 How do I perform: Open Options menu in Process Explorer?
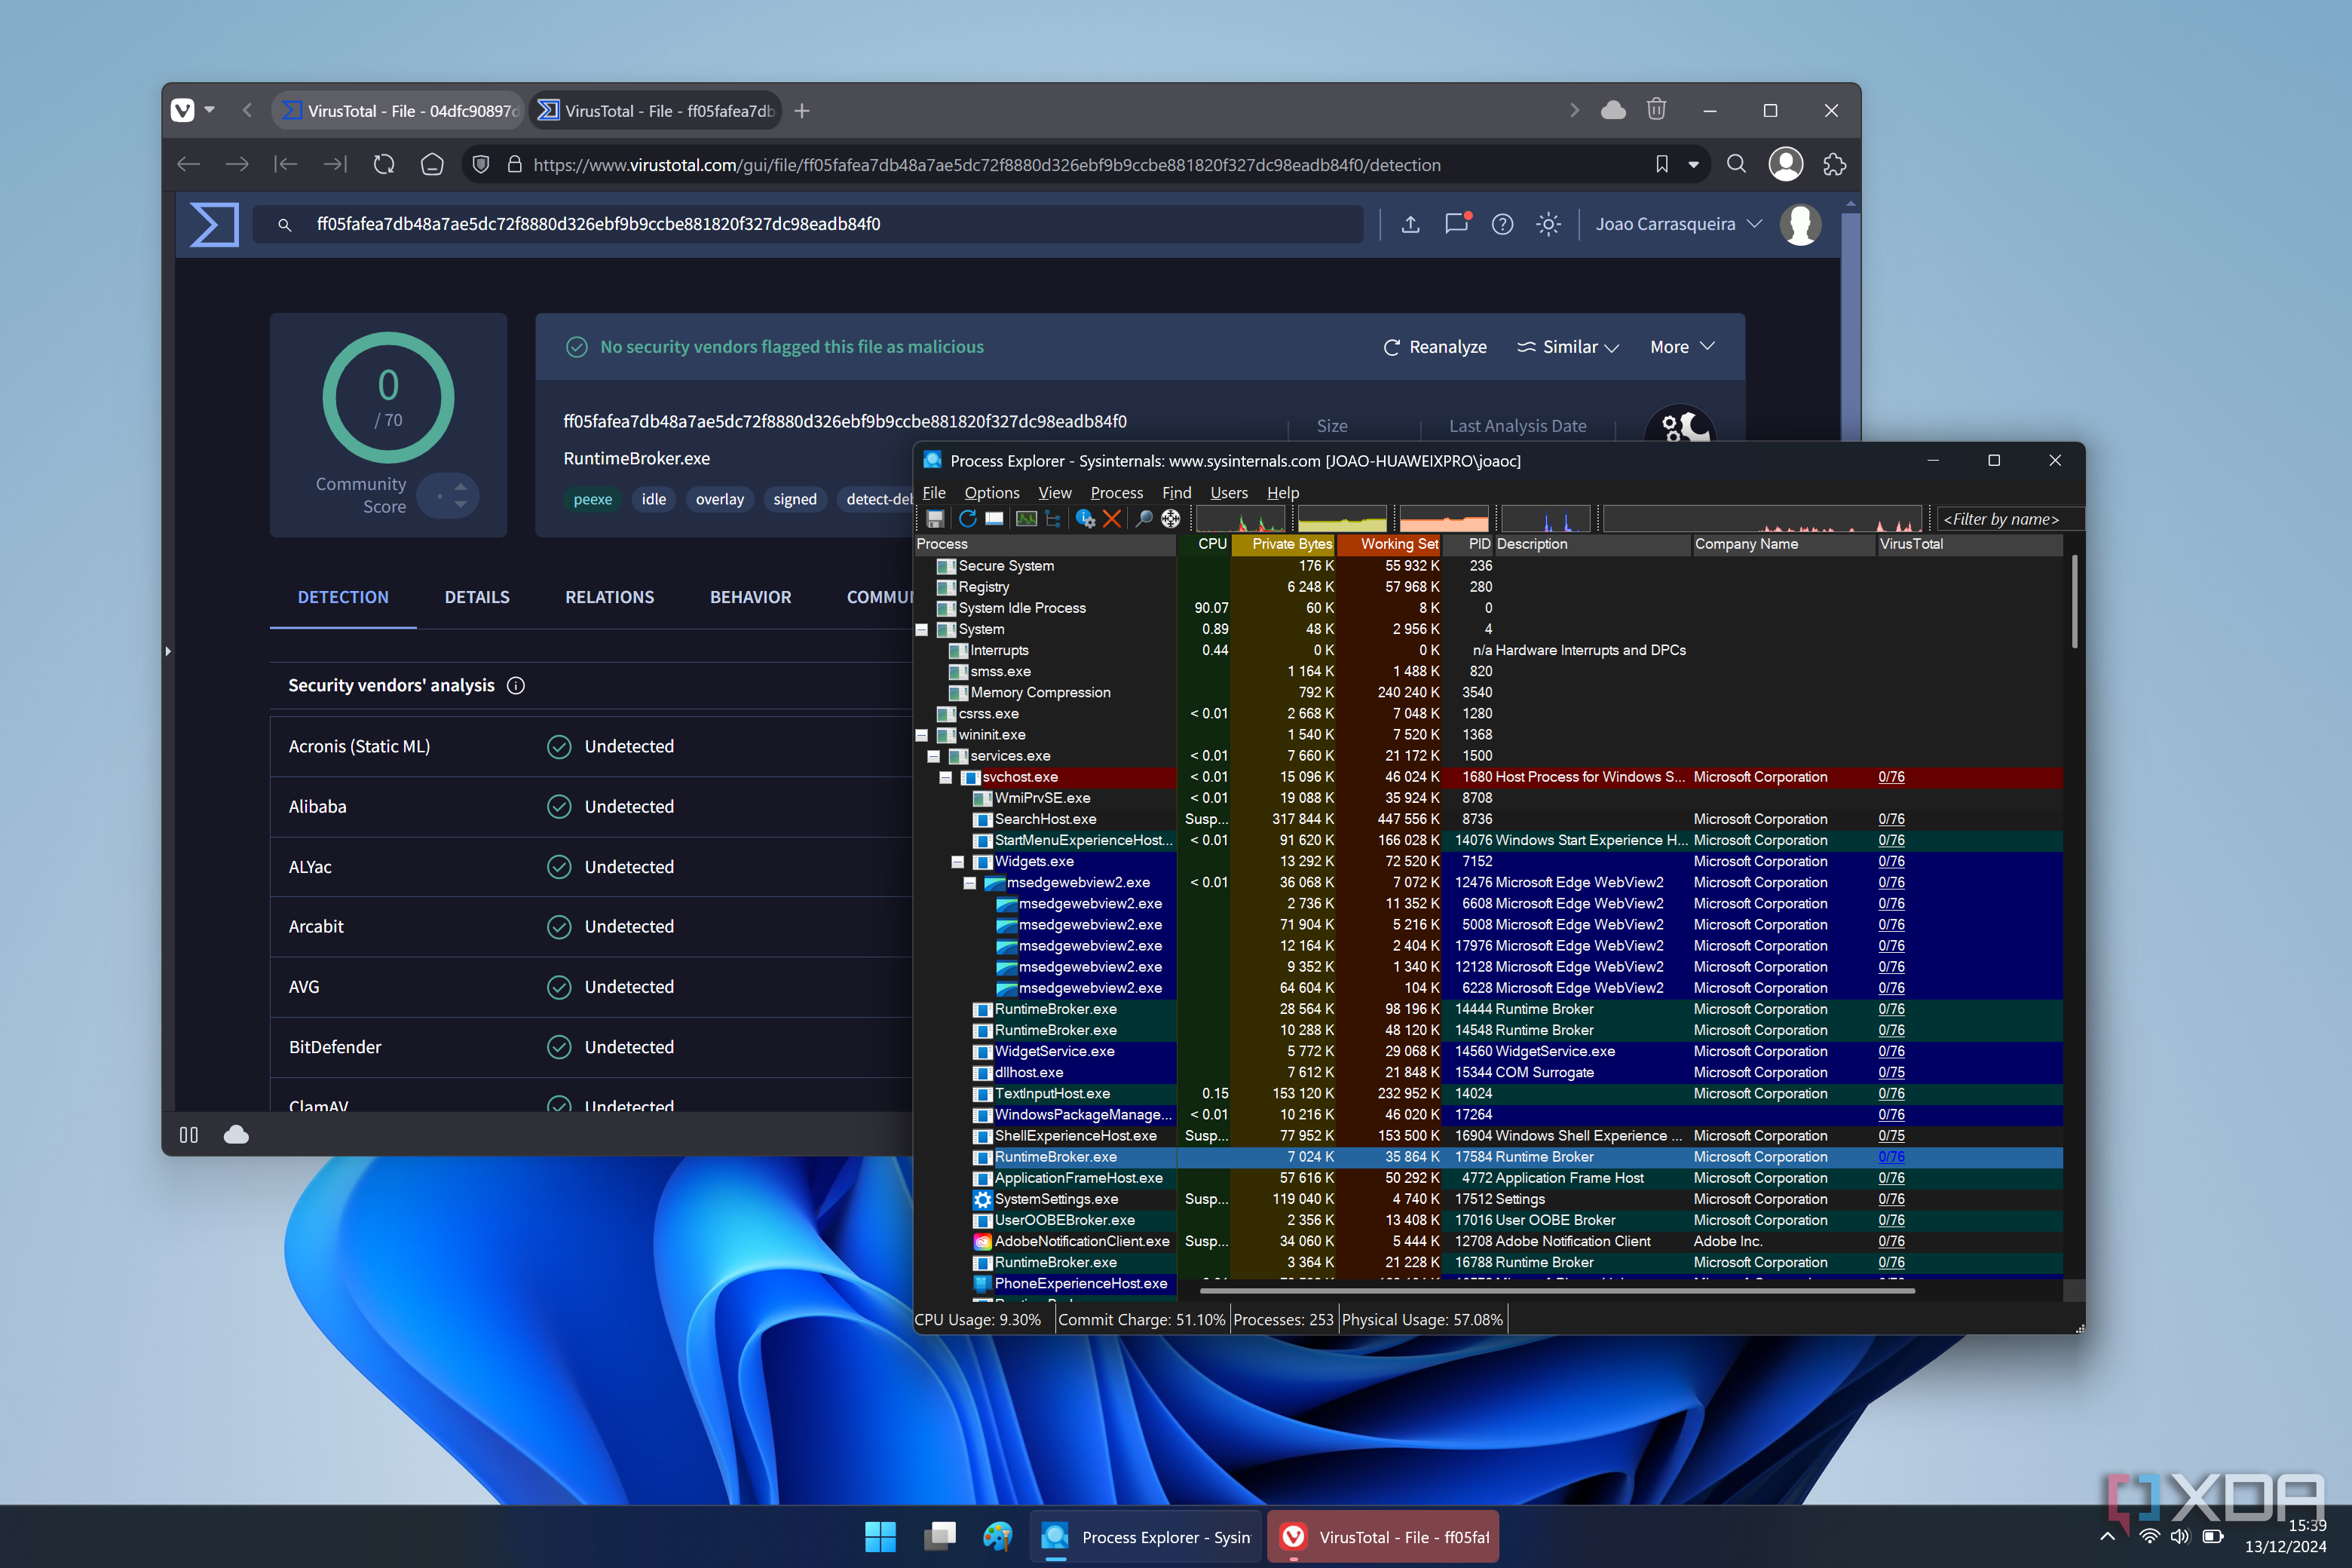point(992,493)
